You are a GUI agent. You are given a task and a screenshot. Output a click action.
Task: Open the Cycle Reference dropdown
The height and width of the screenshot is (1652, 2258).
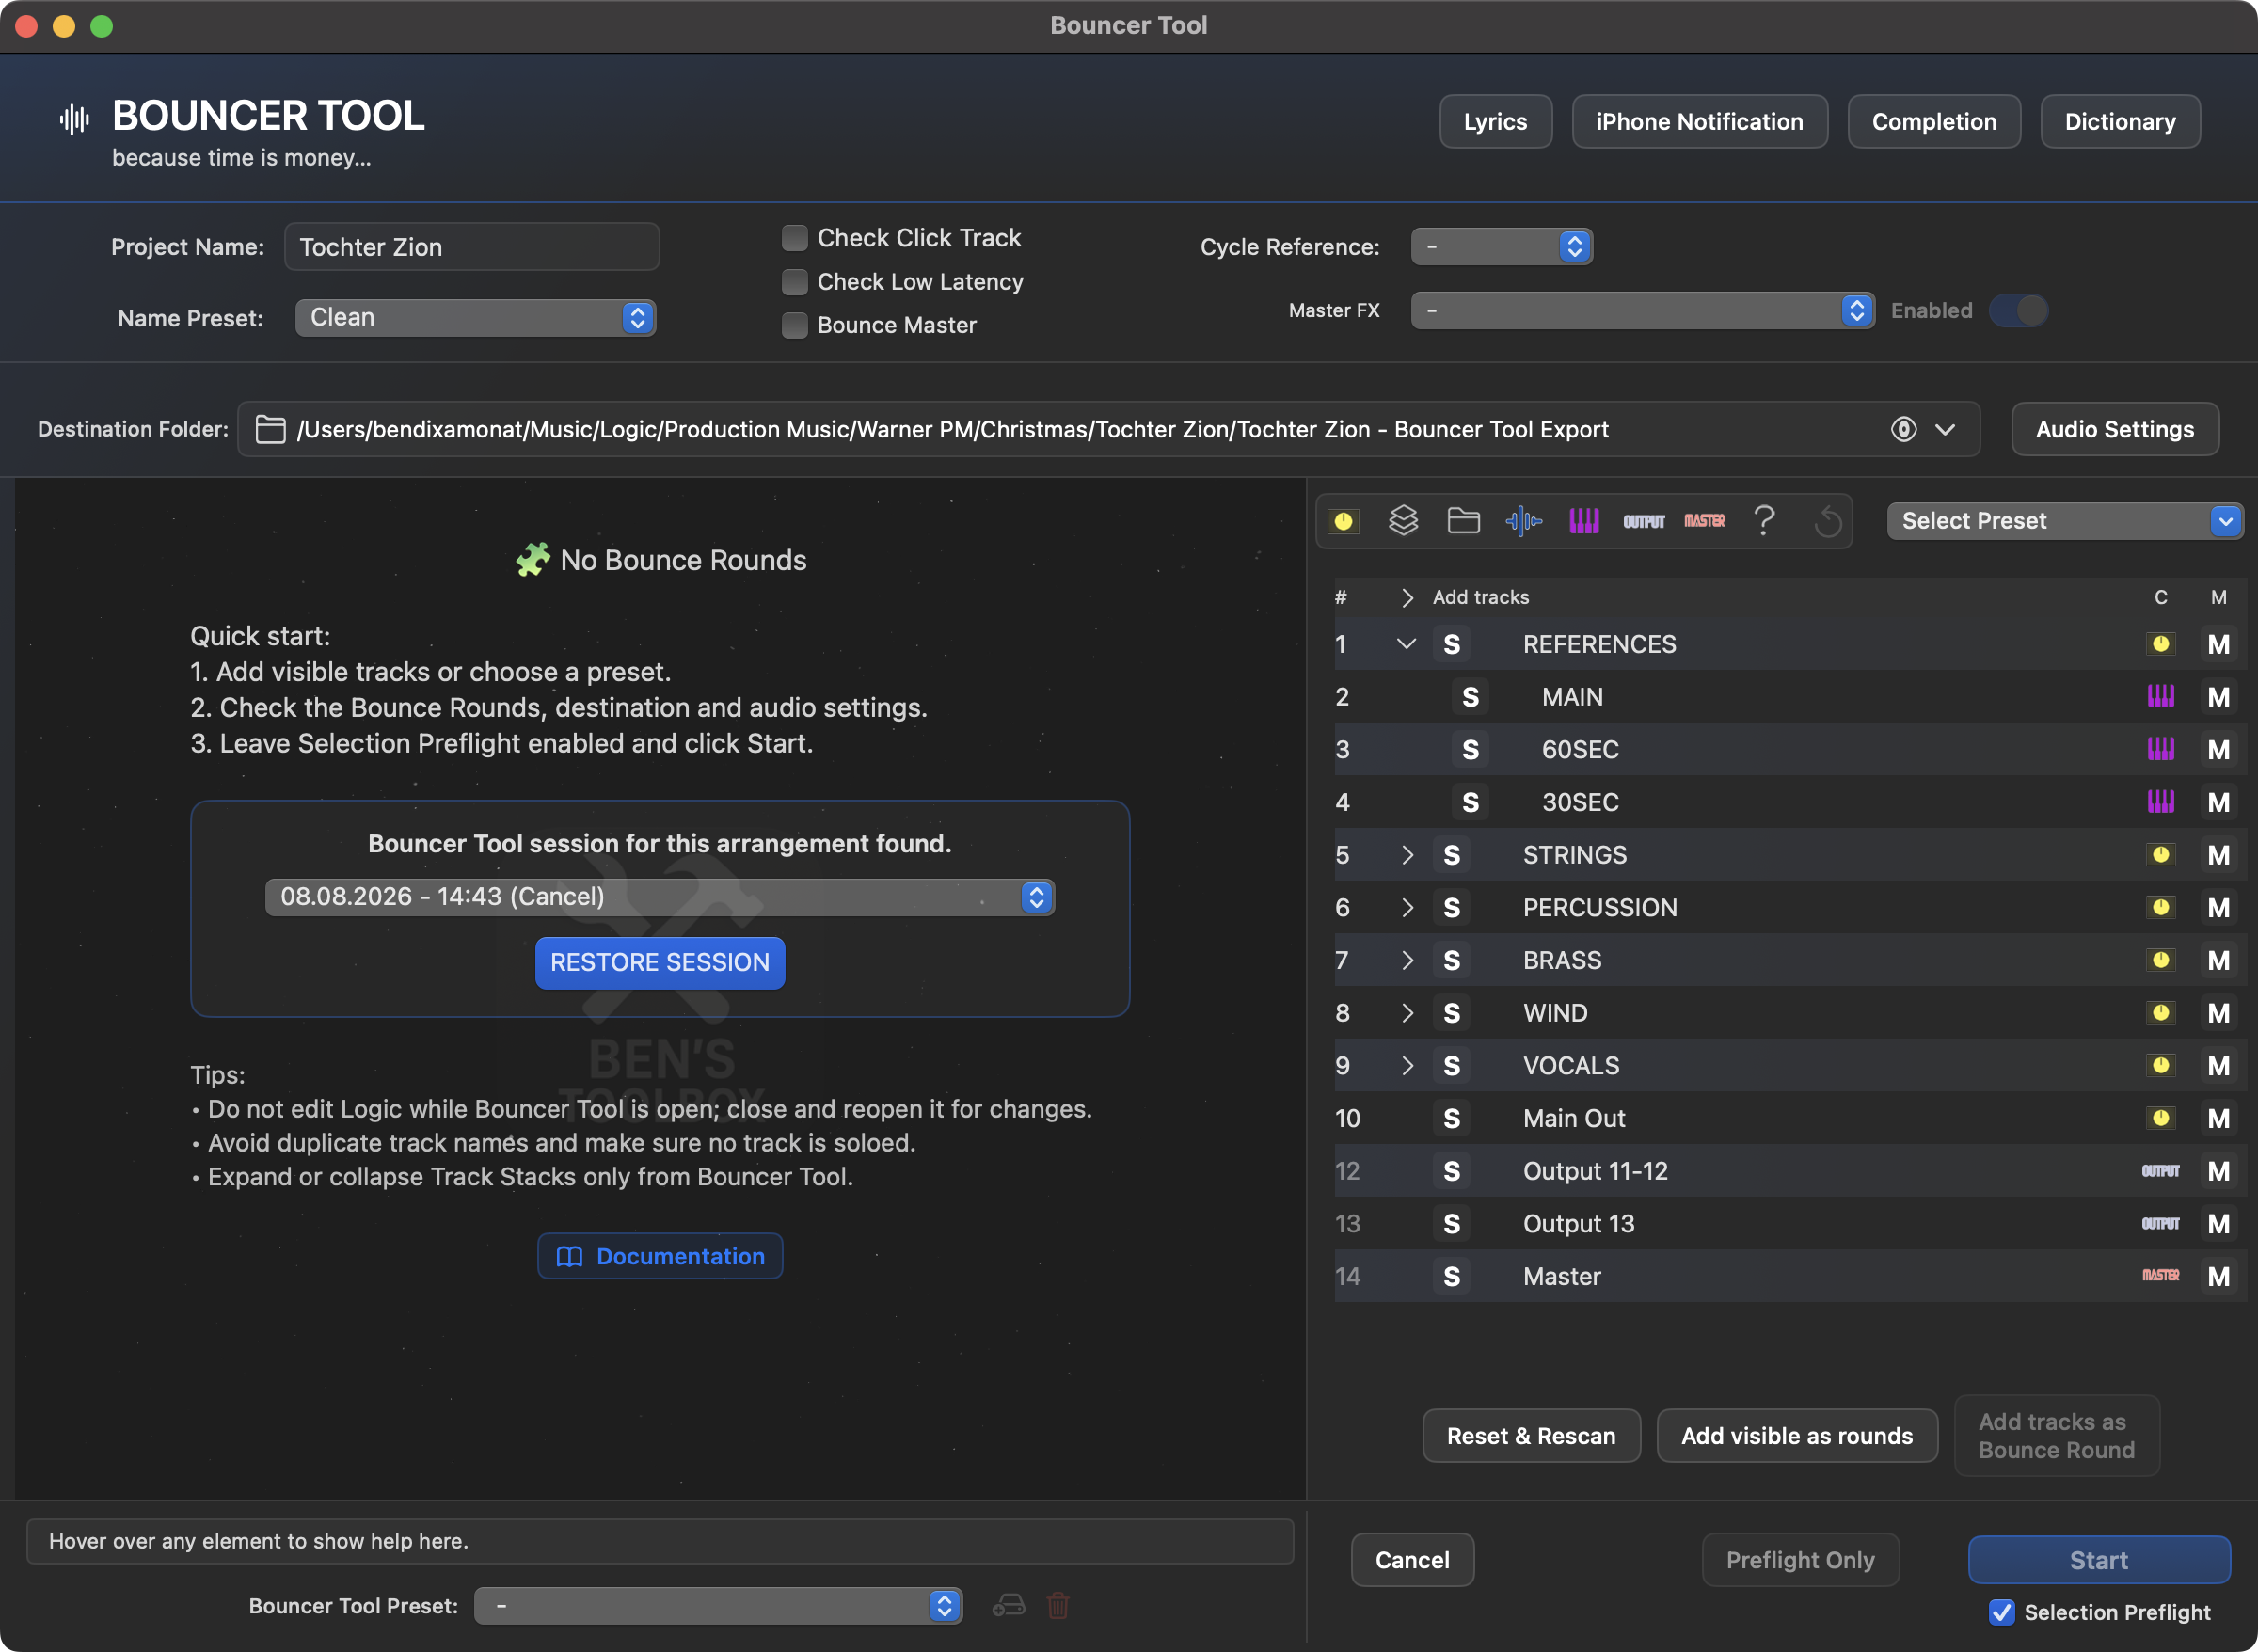1501,247
